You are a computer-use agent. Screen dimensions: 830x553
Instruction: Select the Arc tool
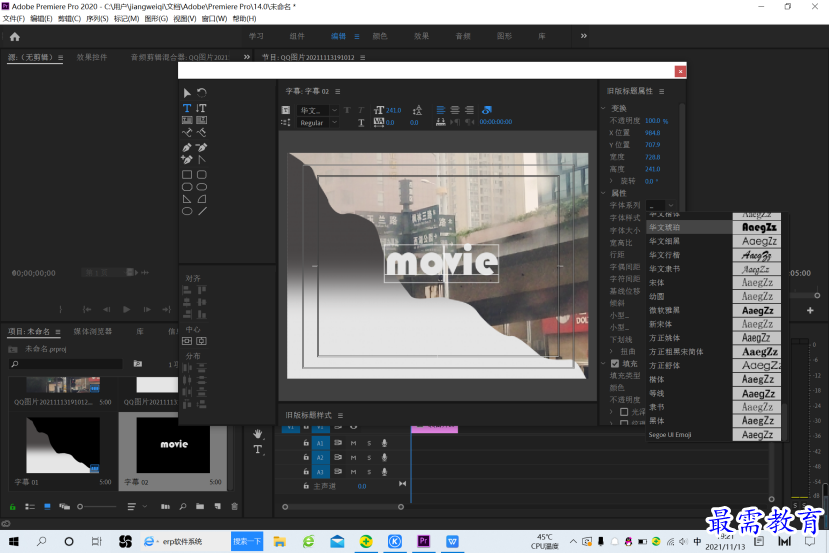click(202, 199)
